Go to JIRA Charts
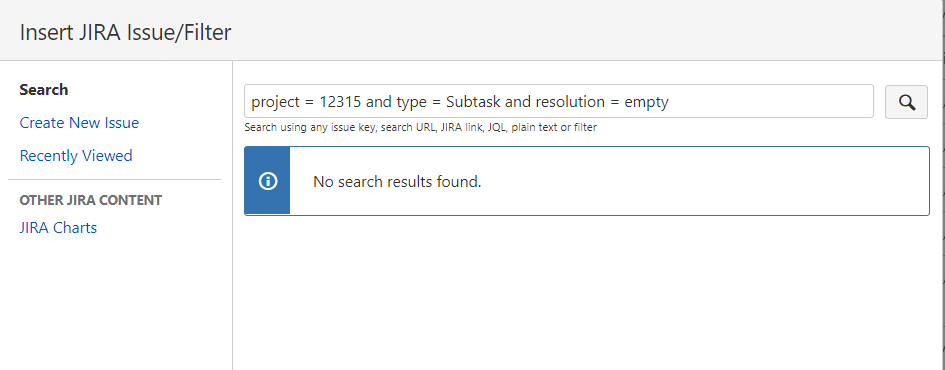Screen dimensions: 945x370 tap(58, 228)
